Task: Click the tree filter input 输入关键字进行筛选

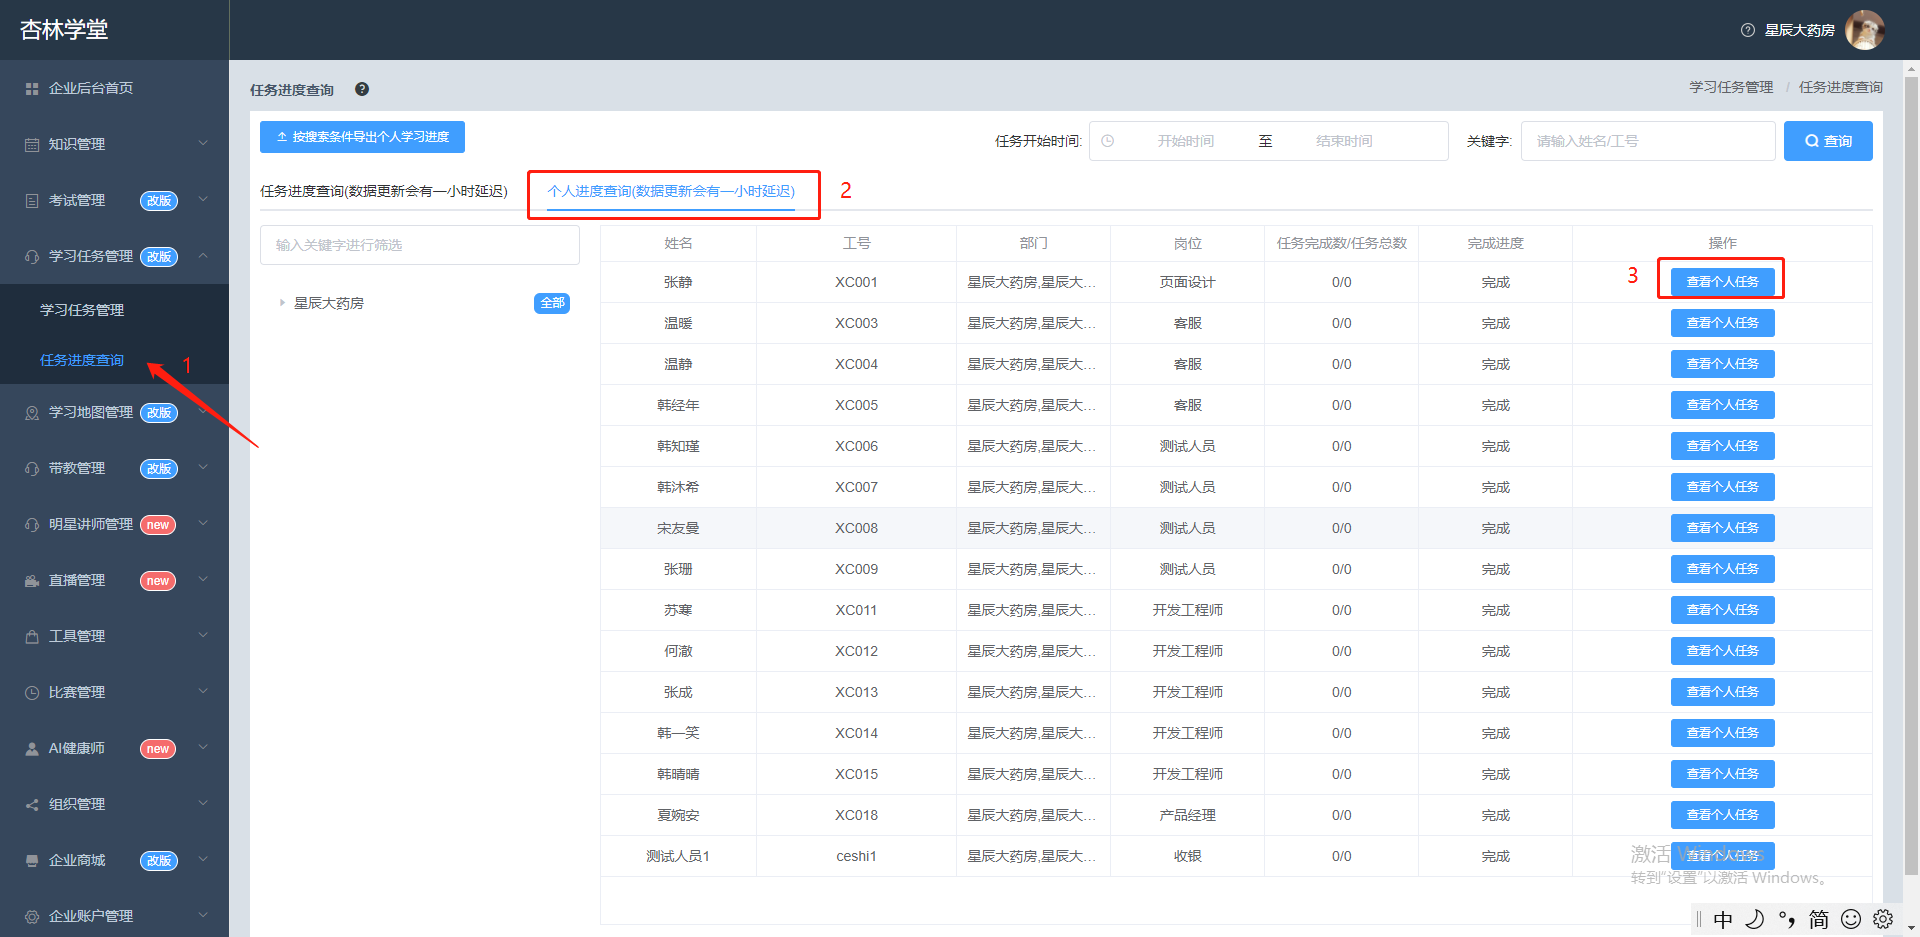Action: click(420, 245)
